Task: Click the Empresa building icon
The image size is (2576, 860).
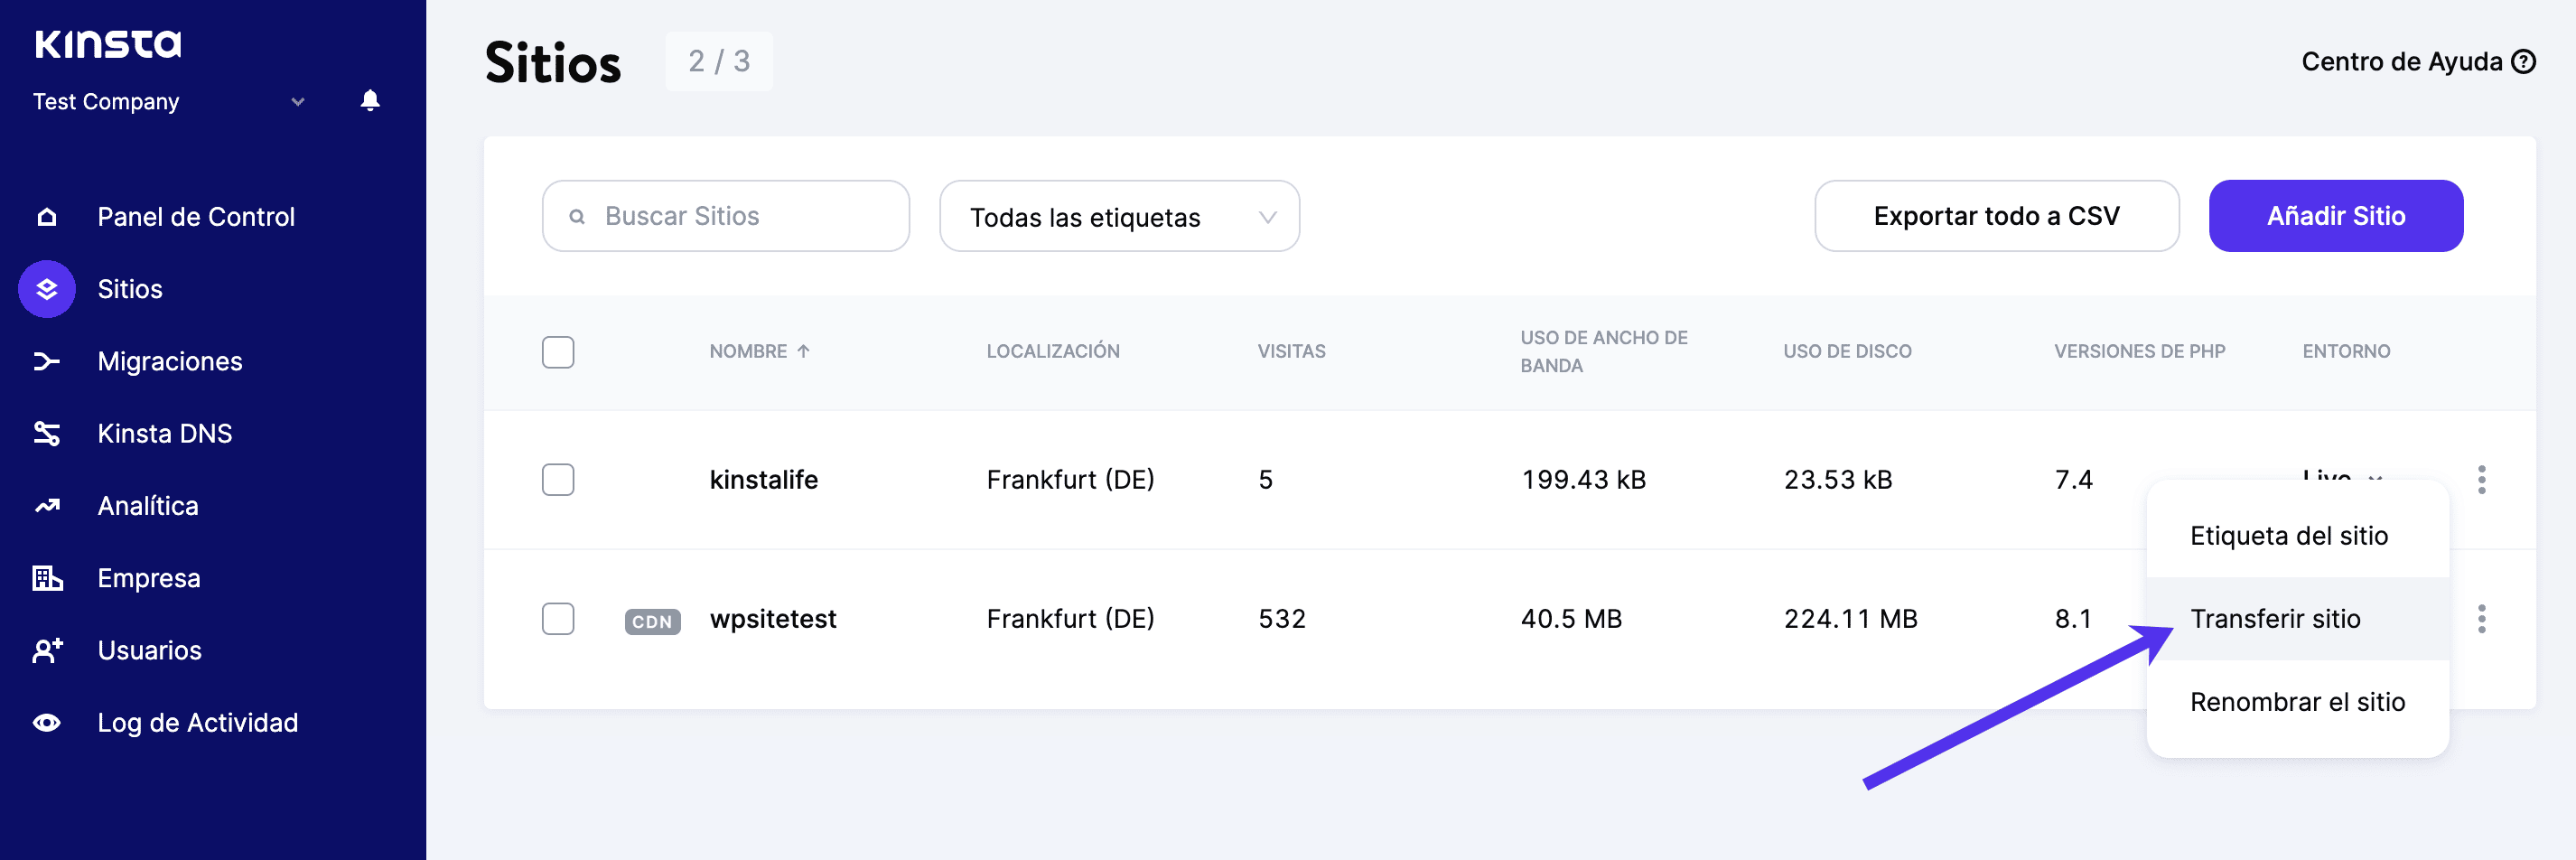Action: coord(47,578)
